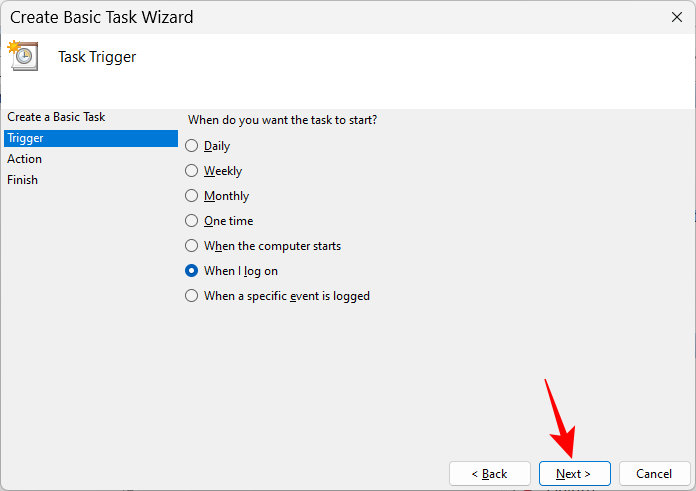Pick the Monthly trigger option
This screenshot has width=696, height=491.
pos(192,196)
